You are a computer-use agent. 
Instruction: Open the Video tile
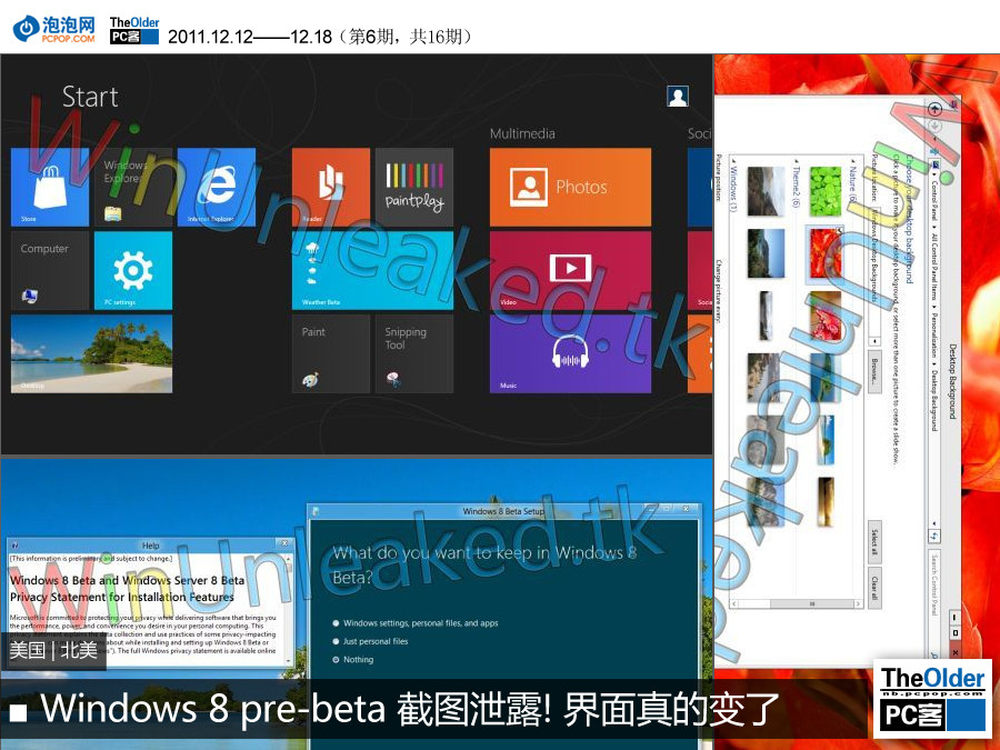click(x=570, y=270)
